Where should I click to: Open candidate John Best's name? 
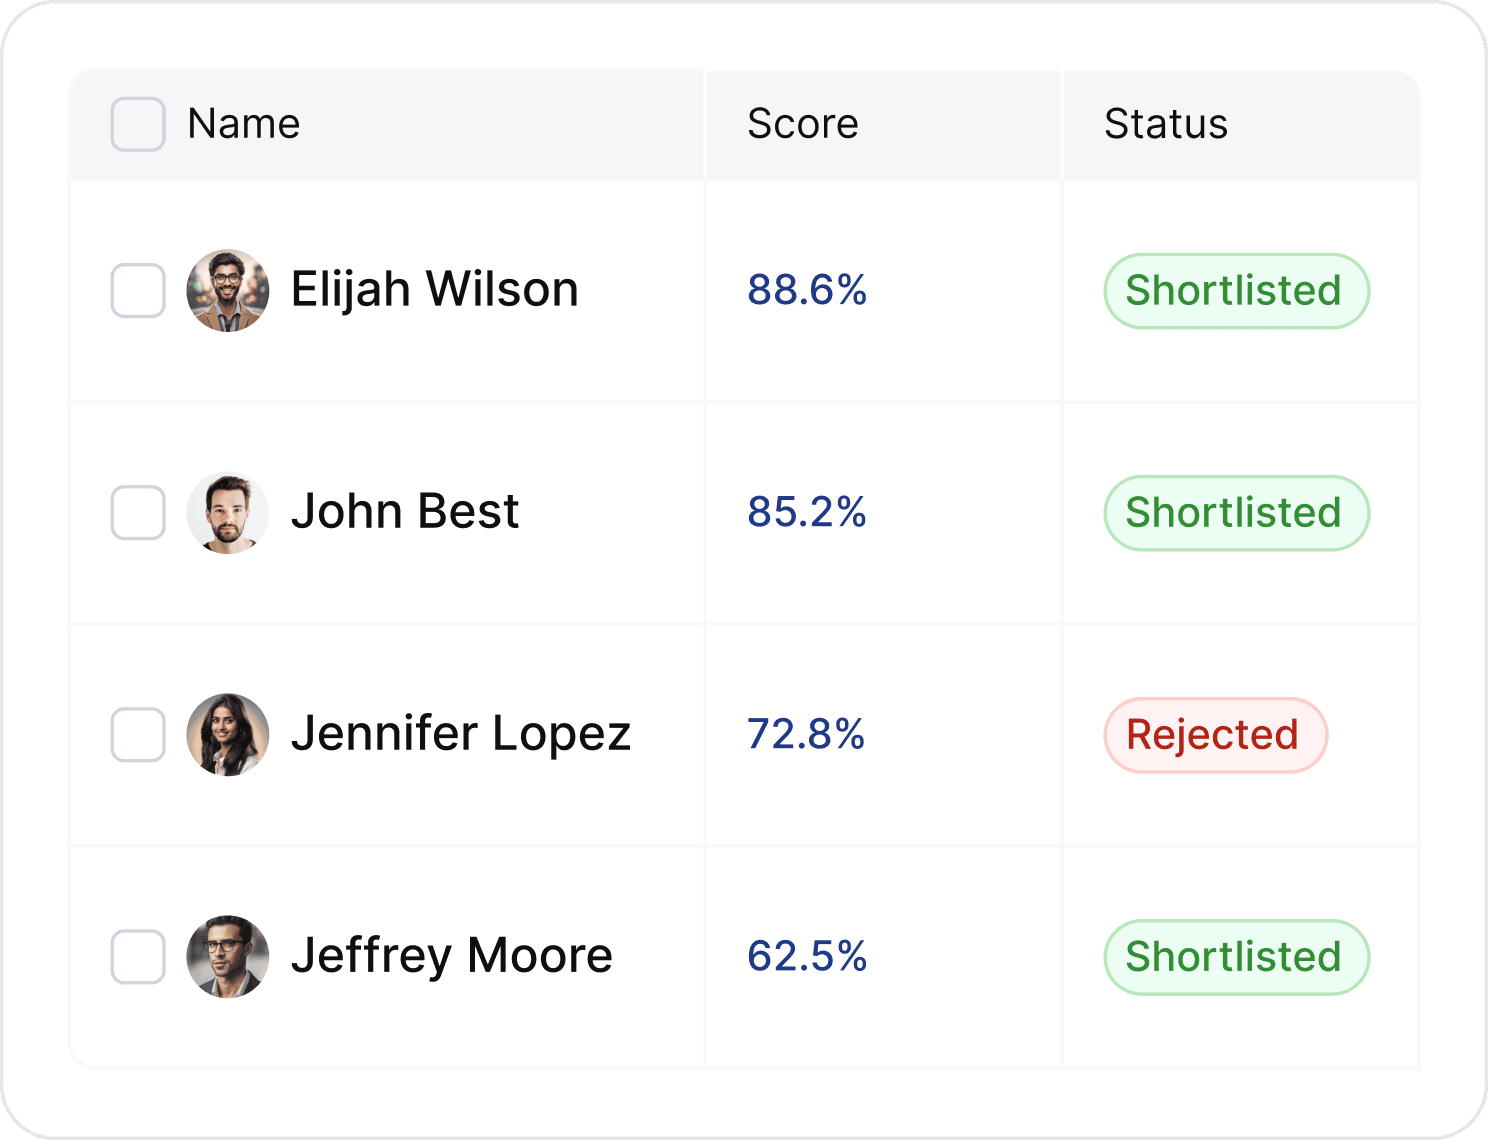pyautogui.click(x=405, y=512)
